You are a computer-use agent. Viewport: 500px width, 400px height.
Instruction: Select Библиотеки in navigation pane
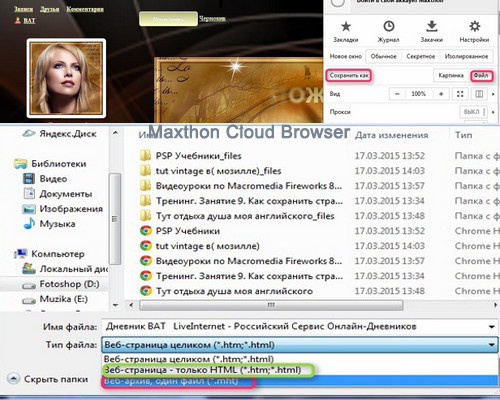[x=51, y=164]
